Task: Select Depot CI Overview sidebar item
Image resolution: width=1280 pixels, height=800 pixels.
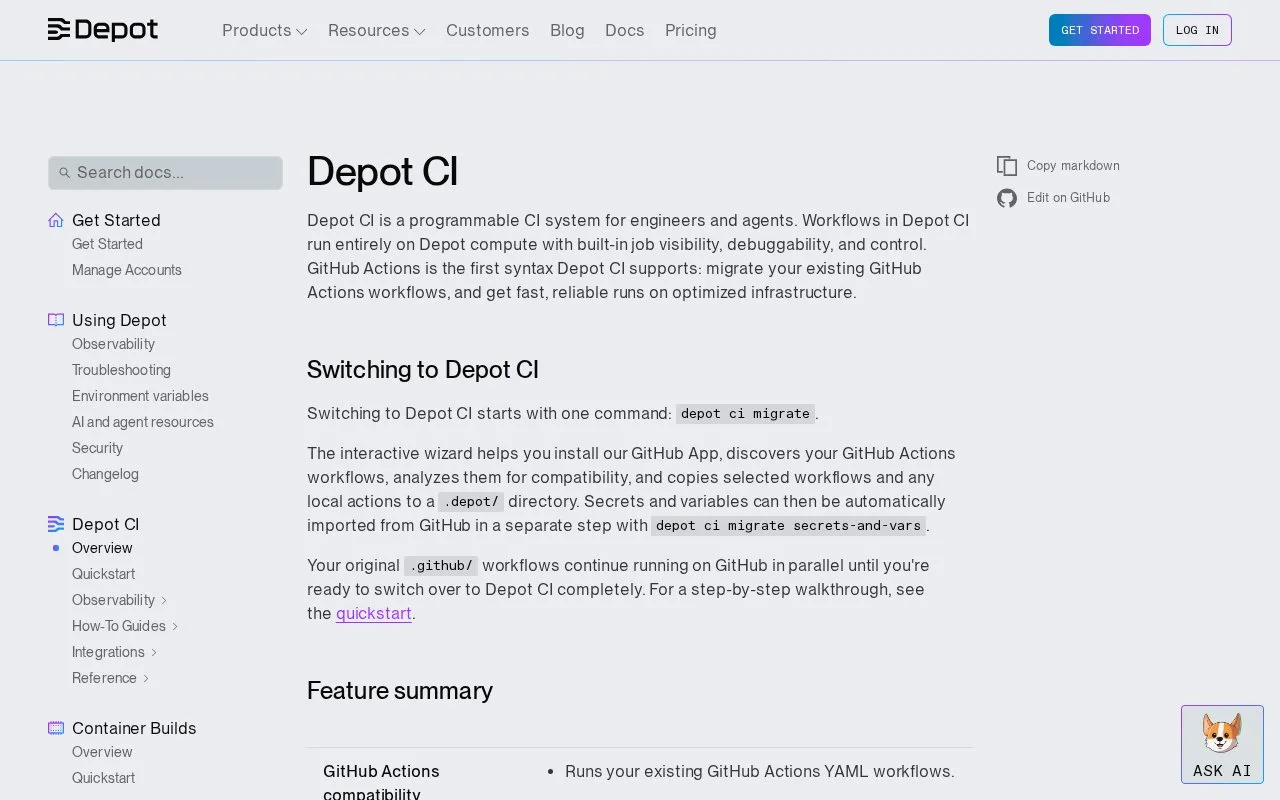Action: point(102,548)
